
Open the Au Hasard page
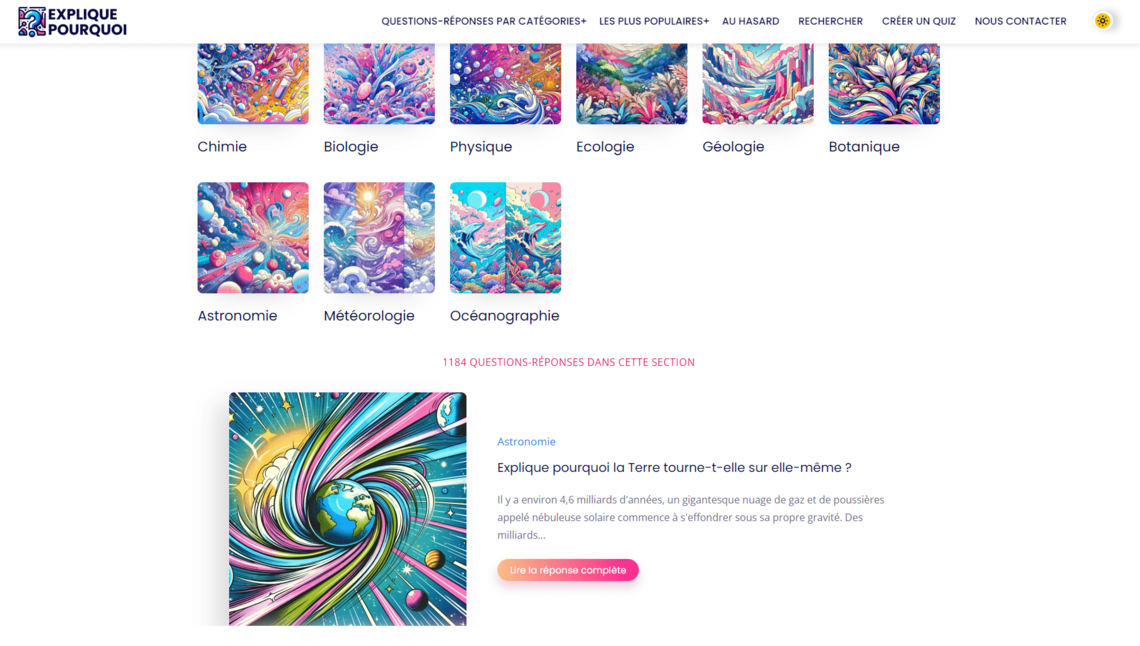[750, 21]
